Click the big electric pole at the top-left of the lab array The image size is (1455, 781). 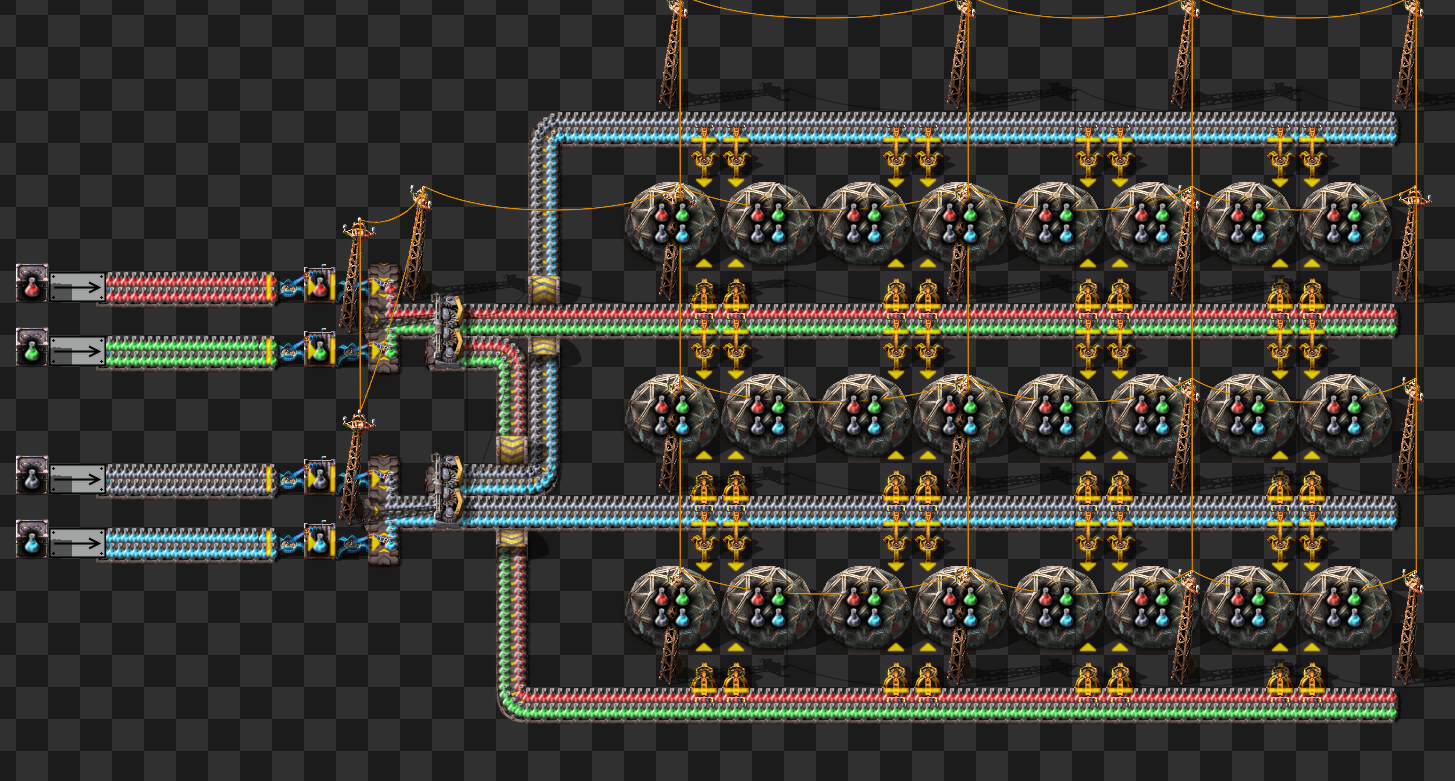tap(675, 52)
